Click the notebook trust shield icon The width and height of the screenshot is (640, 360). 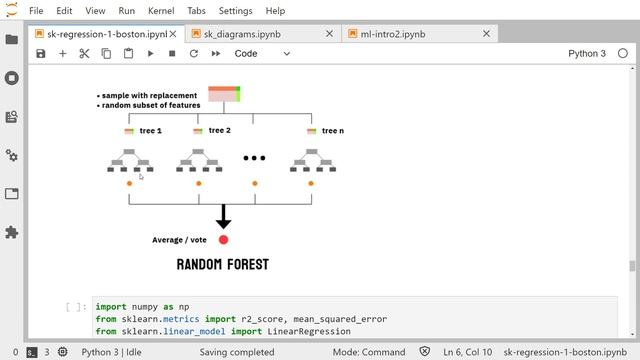tap(425, 351)
